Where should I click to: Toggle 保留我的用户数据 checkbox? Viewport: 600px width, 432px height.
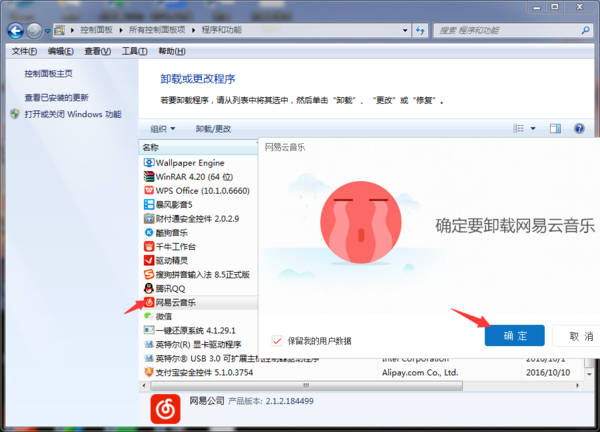[277, 341]
